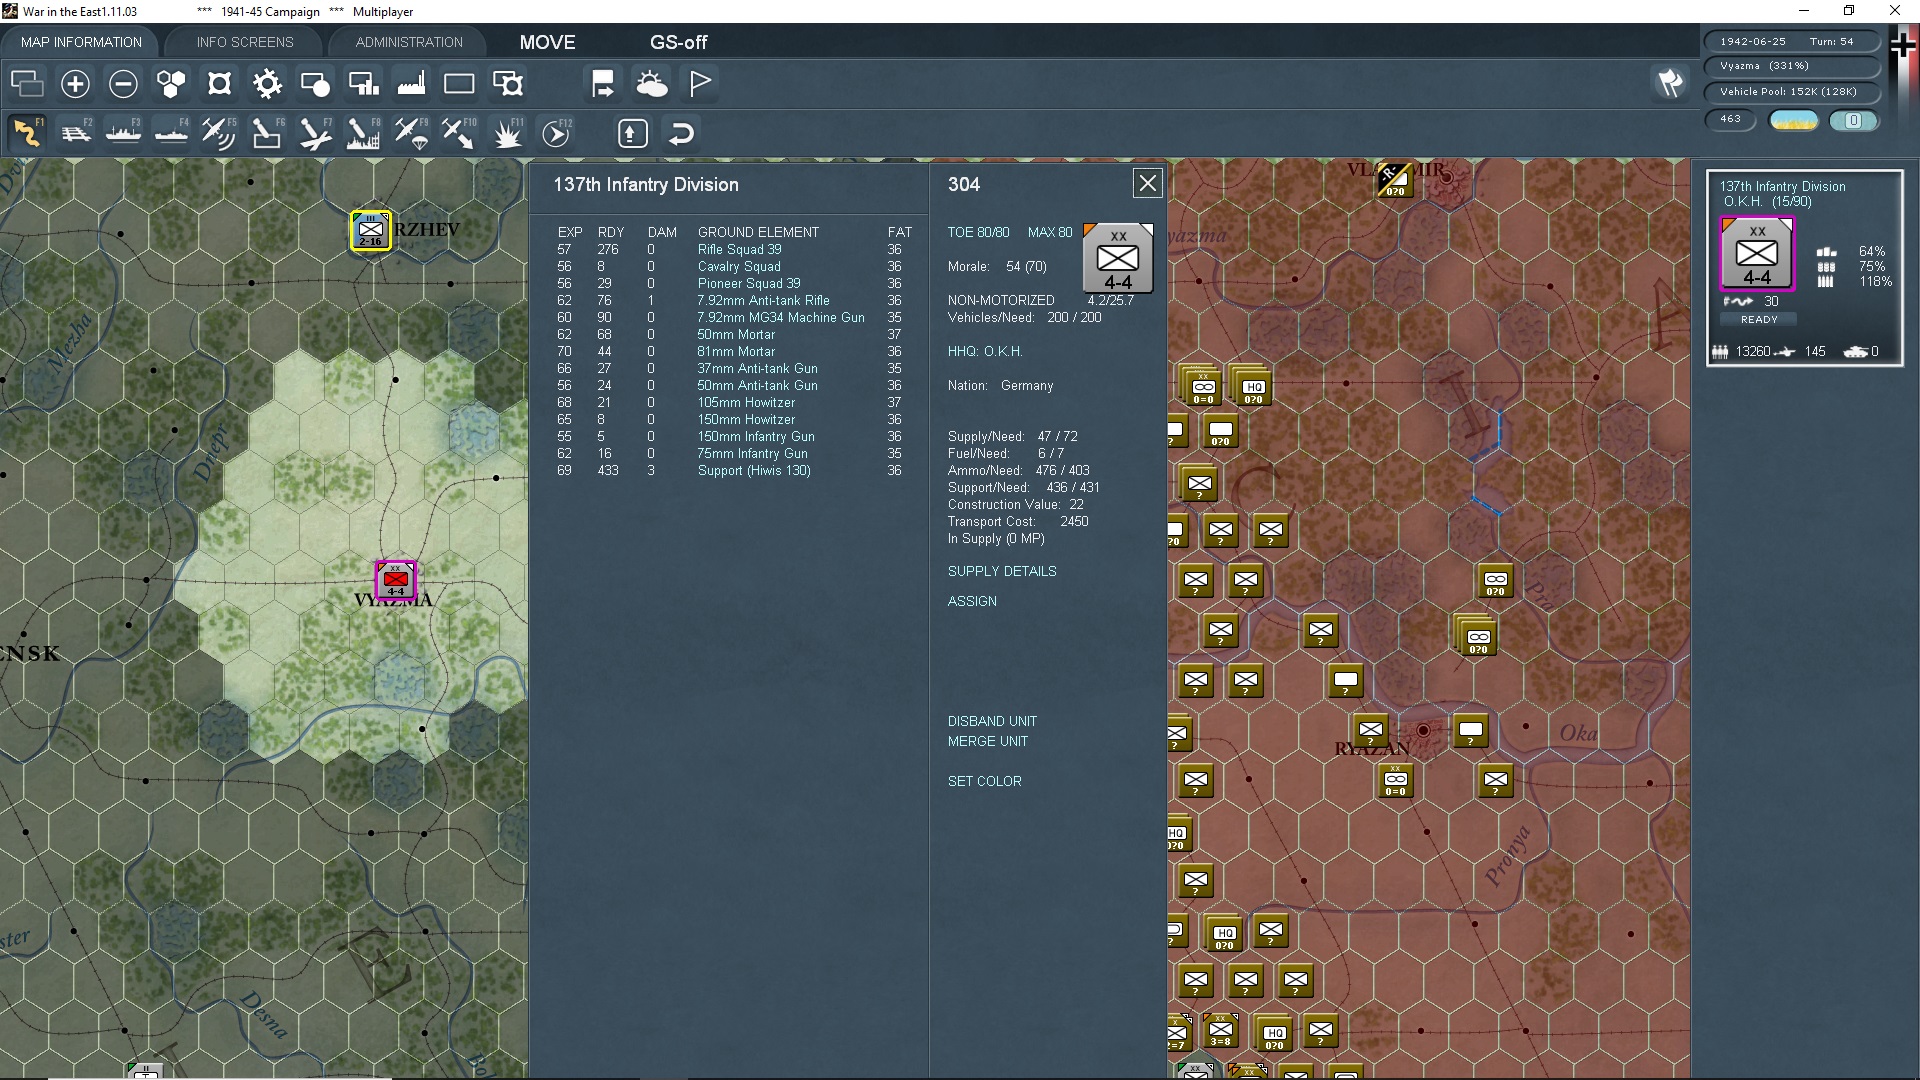Click 150mm Infantry Gun ground element
This screenshot has width=1920, height=1080.
756,436
